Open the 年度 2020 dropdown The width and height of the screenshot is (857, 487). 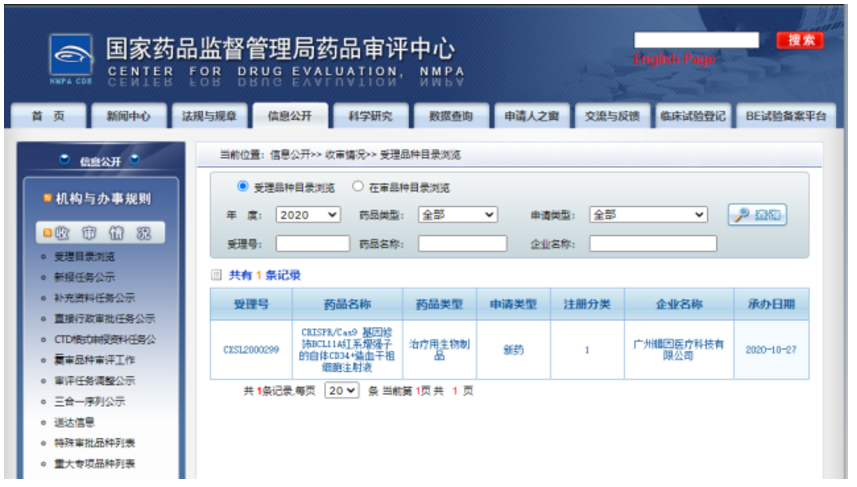tap(308, 215)
